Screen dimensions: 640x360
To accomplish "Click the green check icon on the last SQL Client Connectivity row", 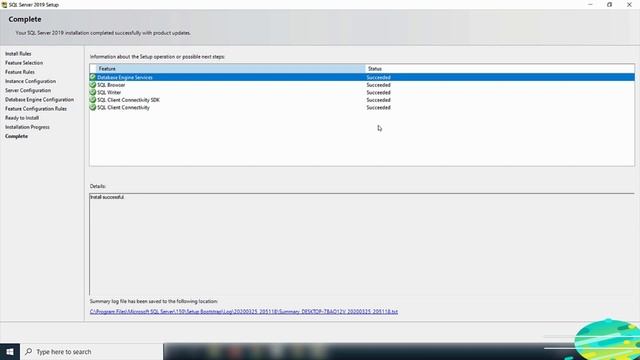I will point(93,107).
